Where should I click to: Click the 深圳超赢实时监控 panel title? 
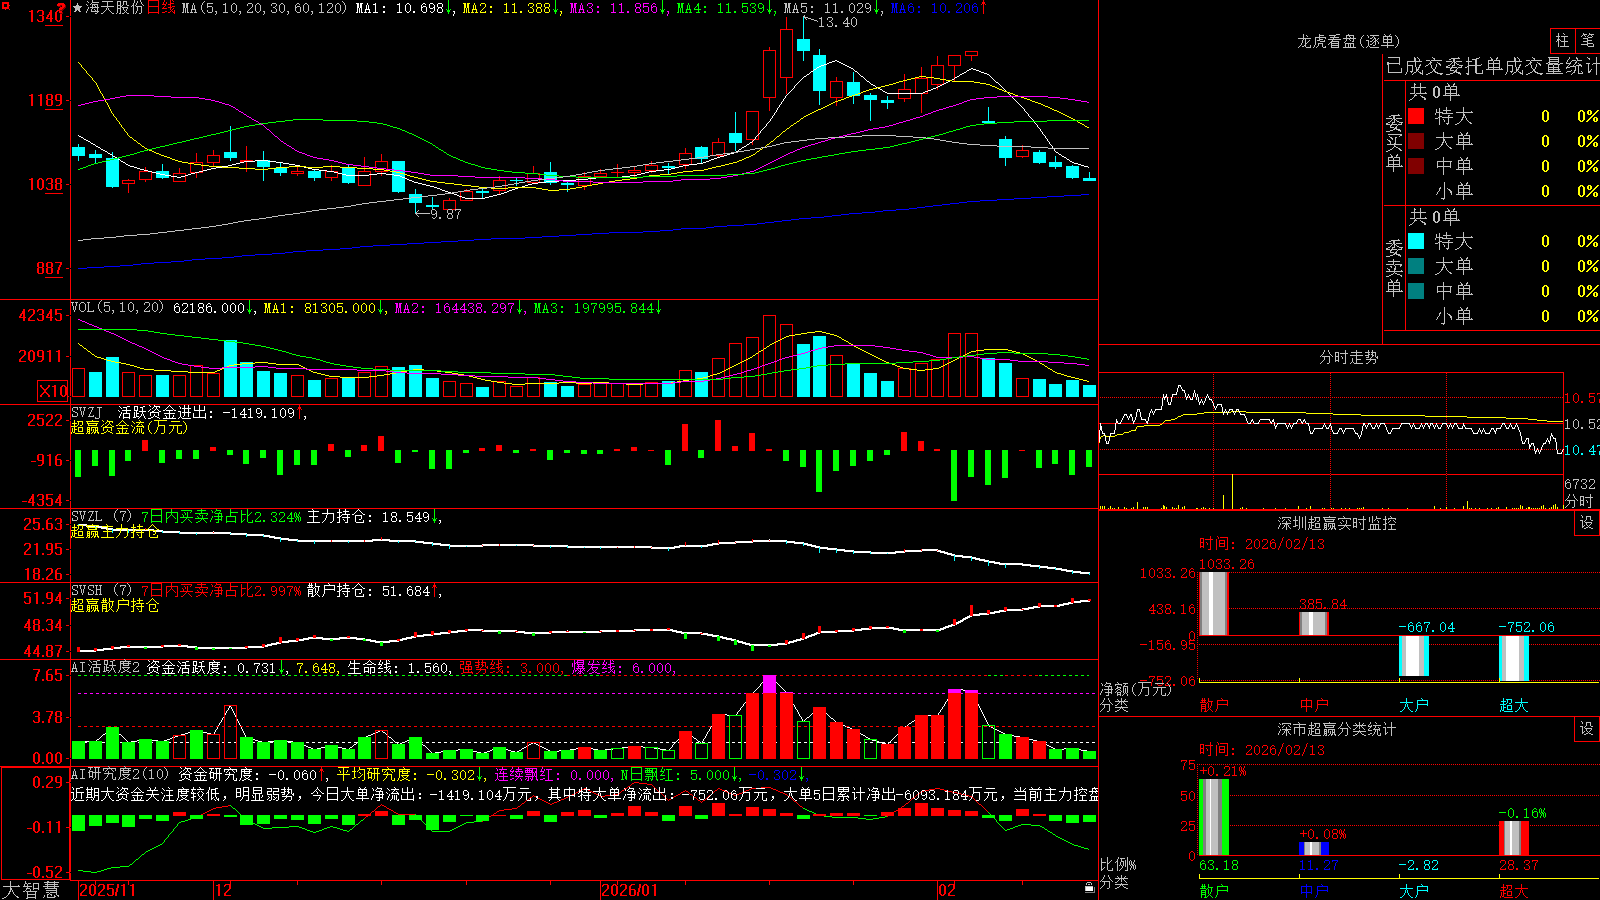pos(1336,523)
